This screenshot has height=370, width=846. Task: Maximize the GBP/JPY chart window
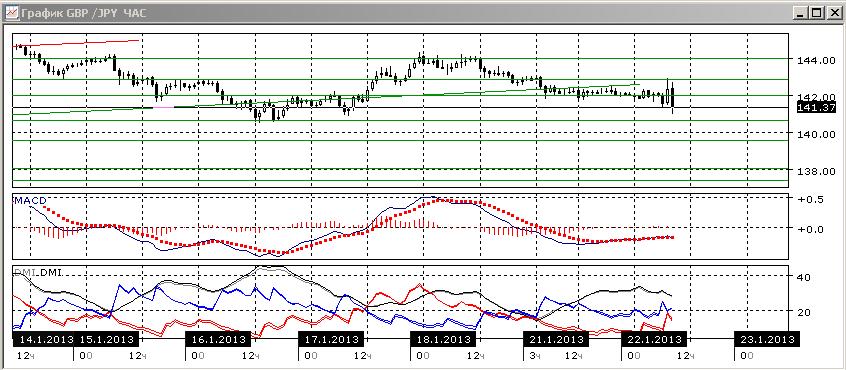pyautogui.click(x=816, y=12)
